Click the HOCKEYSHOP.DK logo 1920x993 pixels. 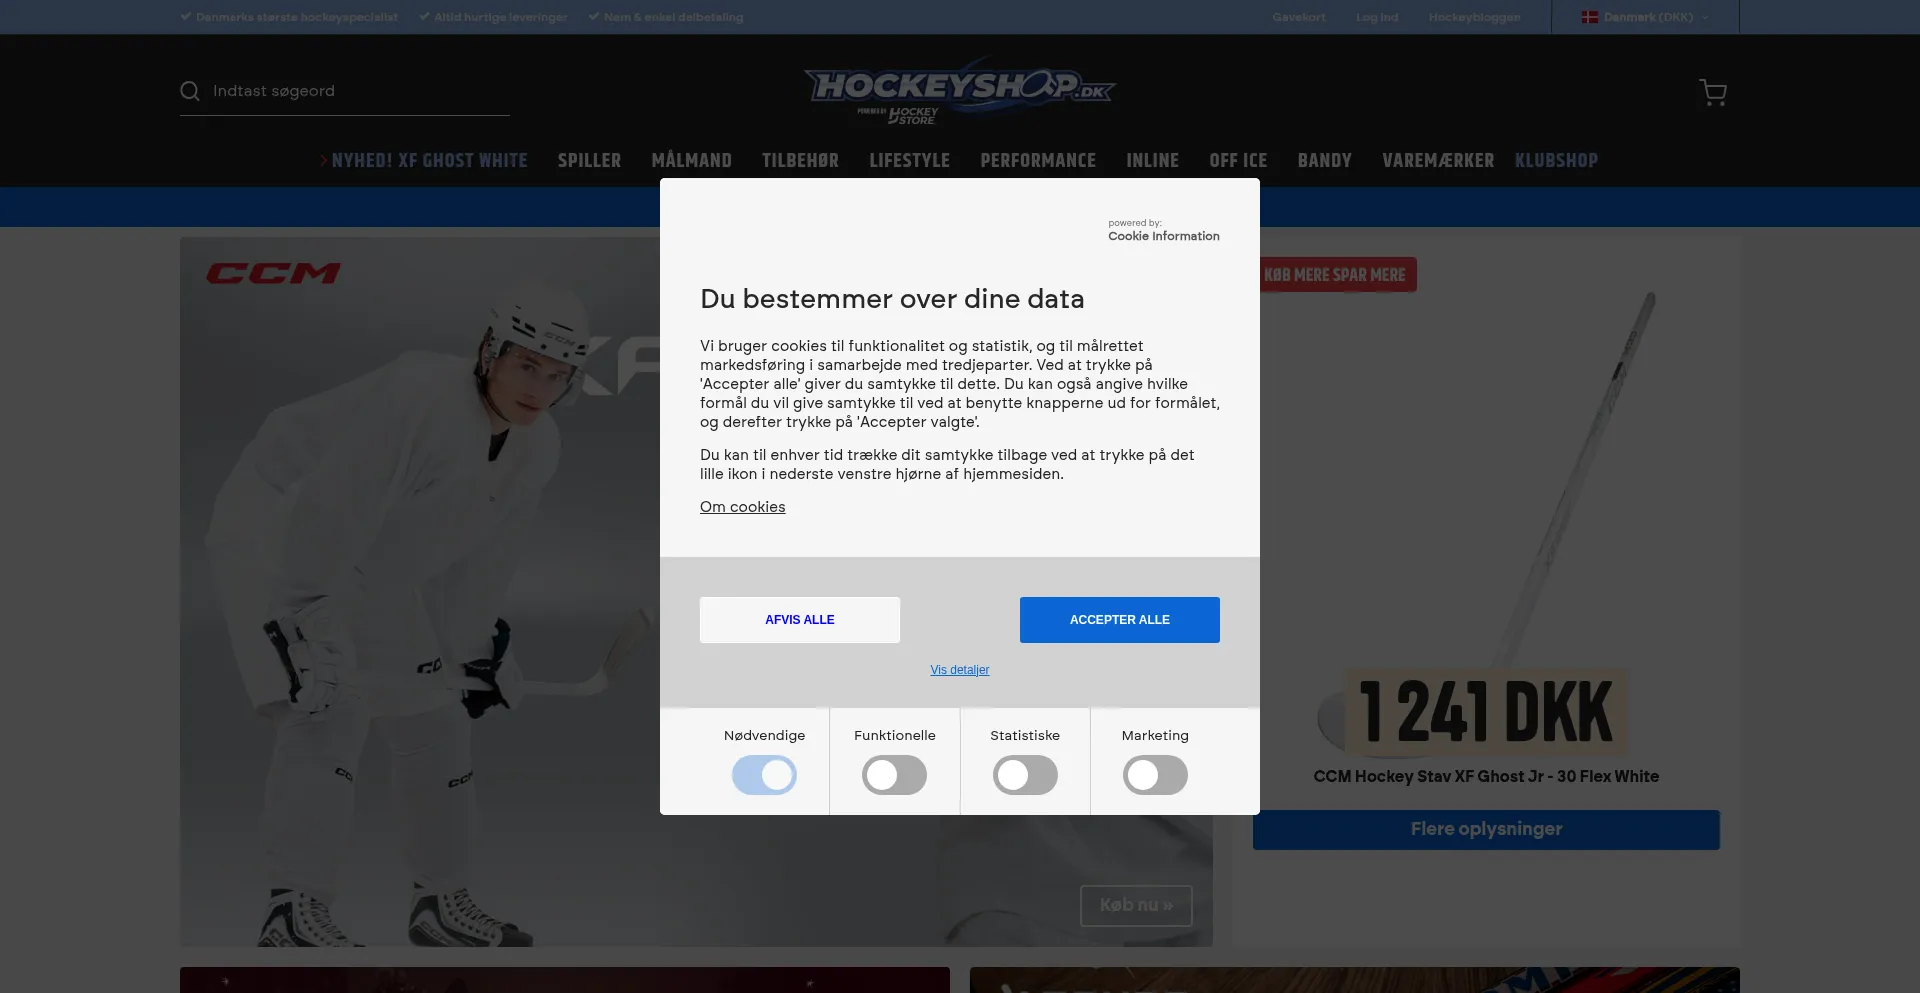click(x=958, y=90)
